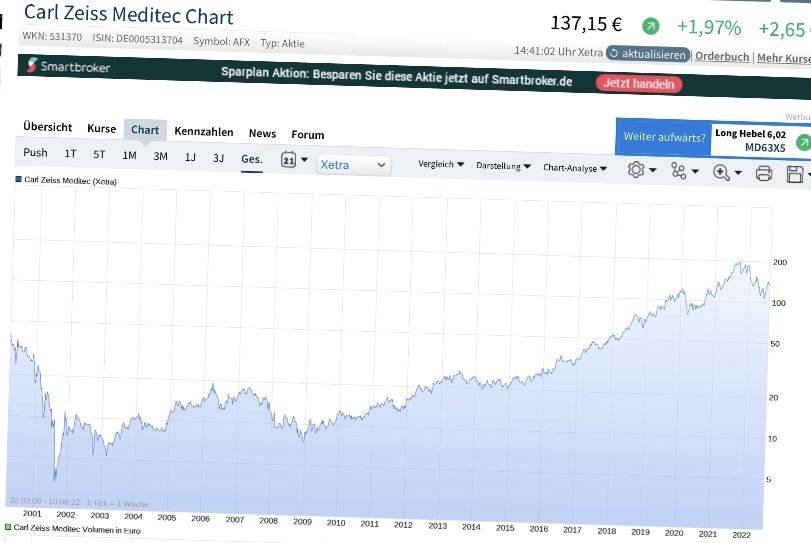The image size is (811, 543).
Task: Open the Orderbuch link
Action: tap(722, 57)
